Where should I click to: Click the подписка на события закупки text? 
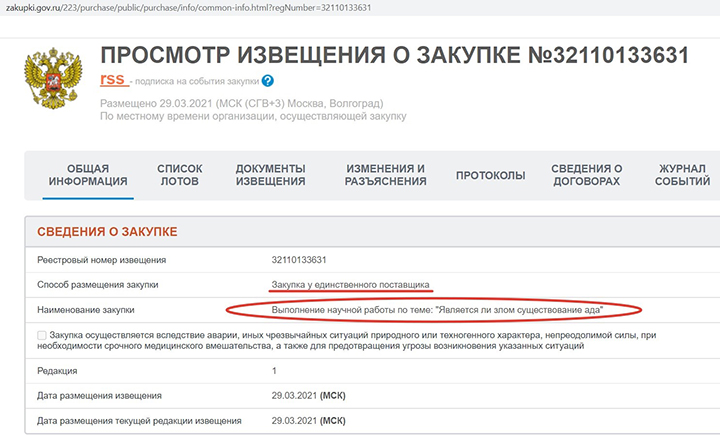coord(197,81)
